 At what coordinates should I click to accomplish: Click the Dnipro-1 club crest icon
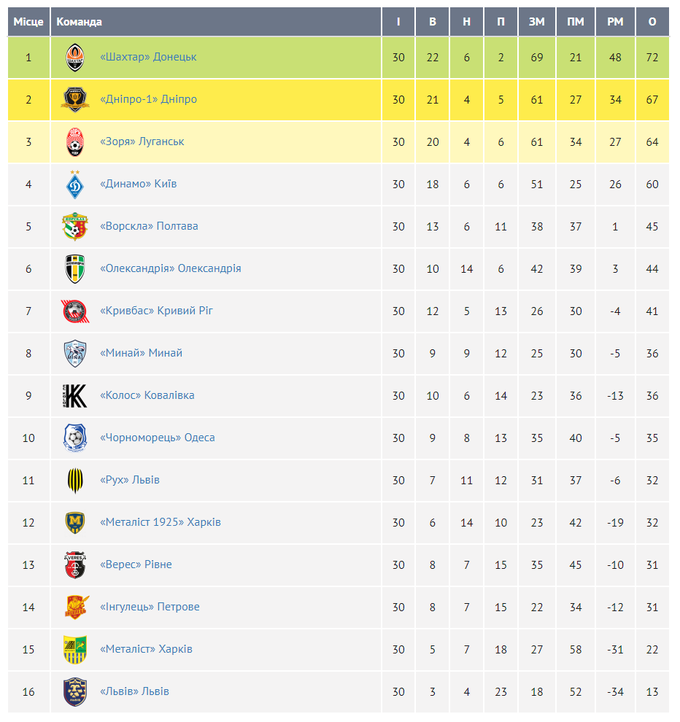click(75, 99)
